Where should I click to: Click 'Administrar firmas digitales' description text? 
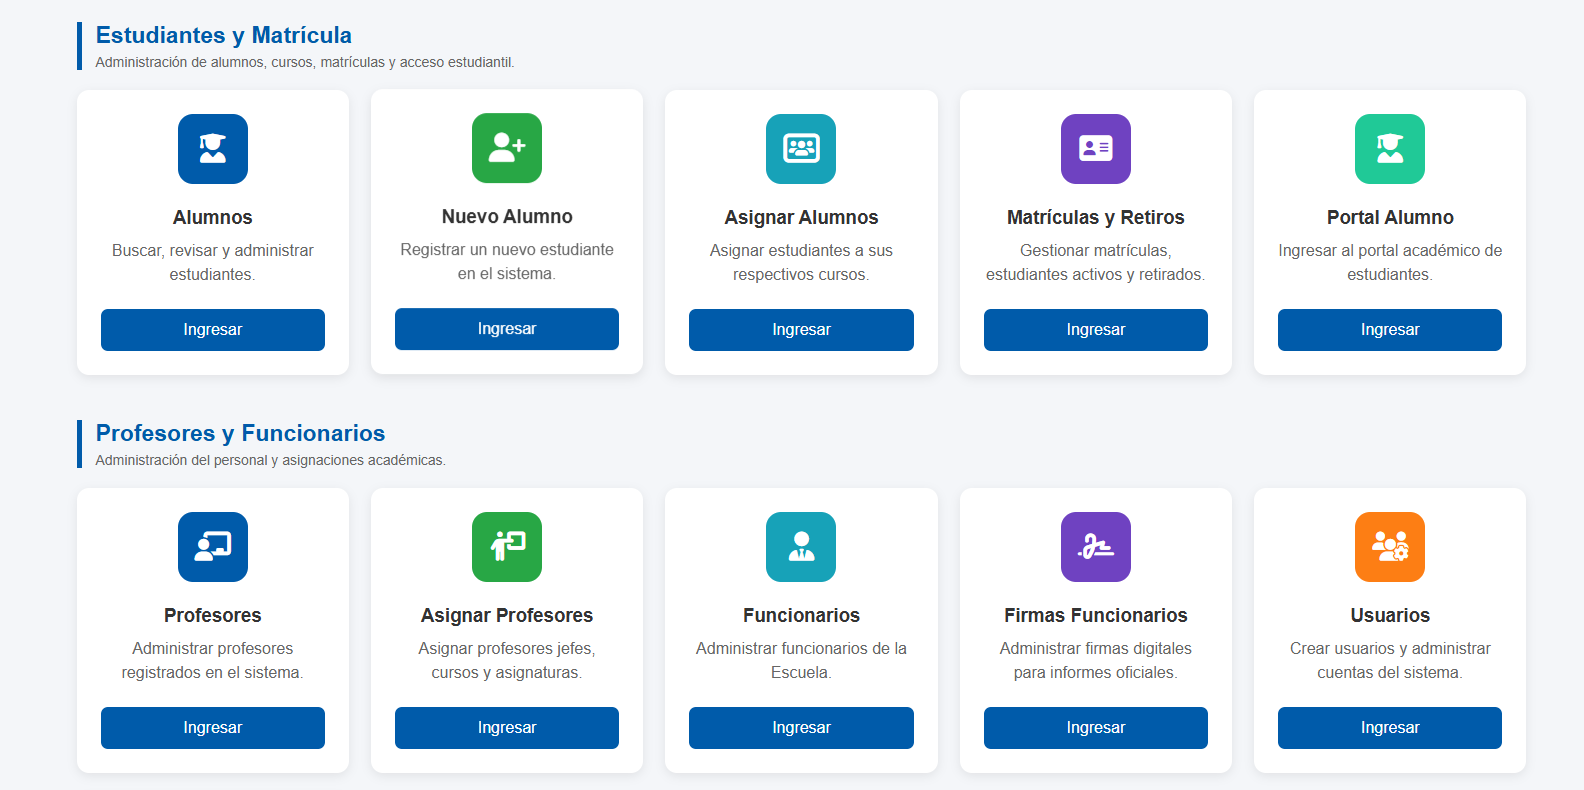[1096, 660]
